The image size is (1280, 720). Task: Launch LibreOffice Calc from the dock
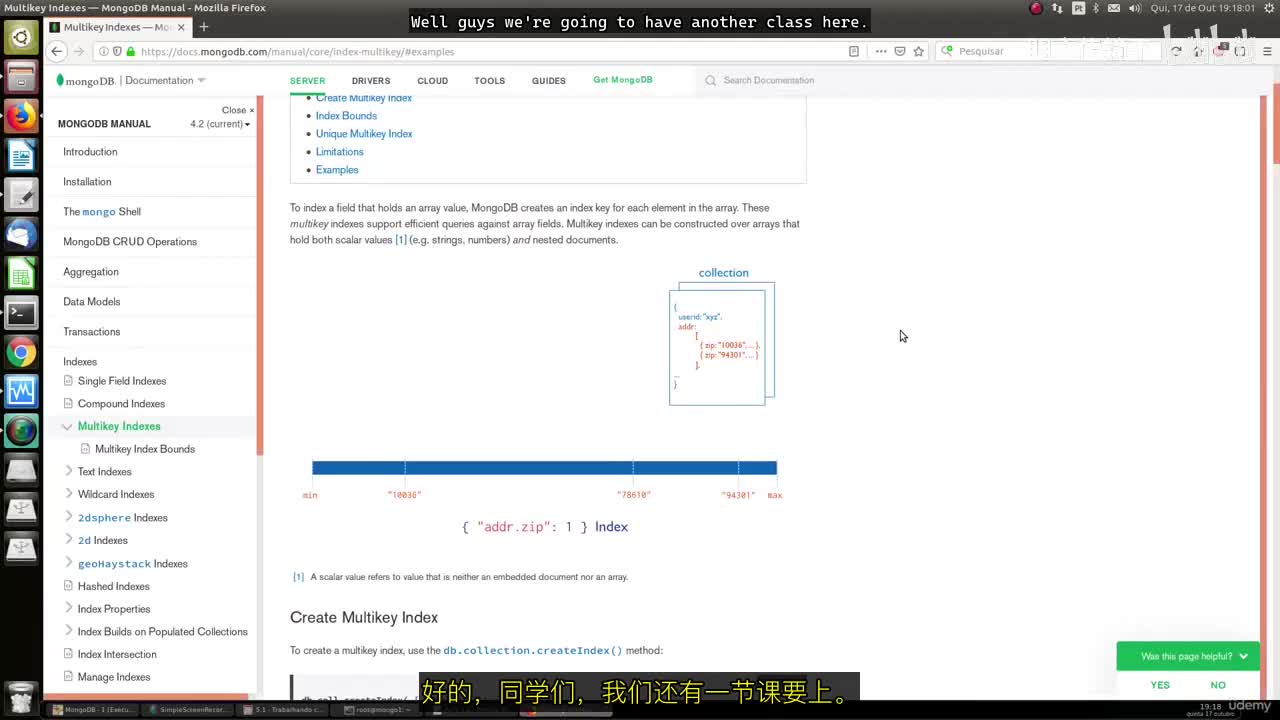point(21,274)
